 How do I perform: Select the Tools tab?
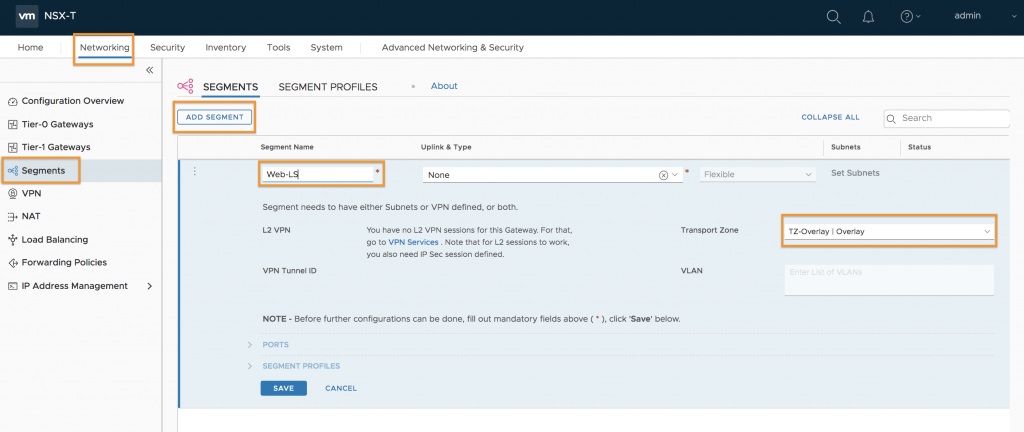(278, 48)
